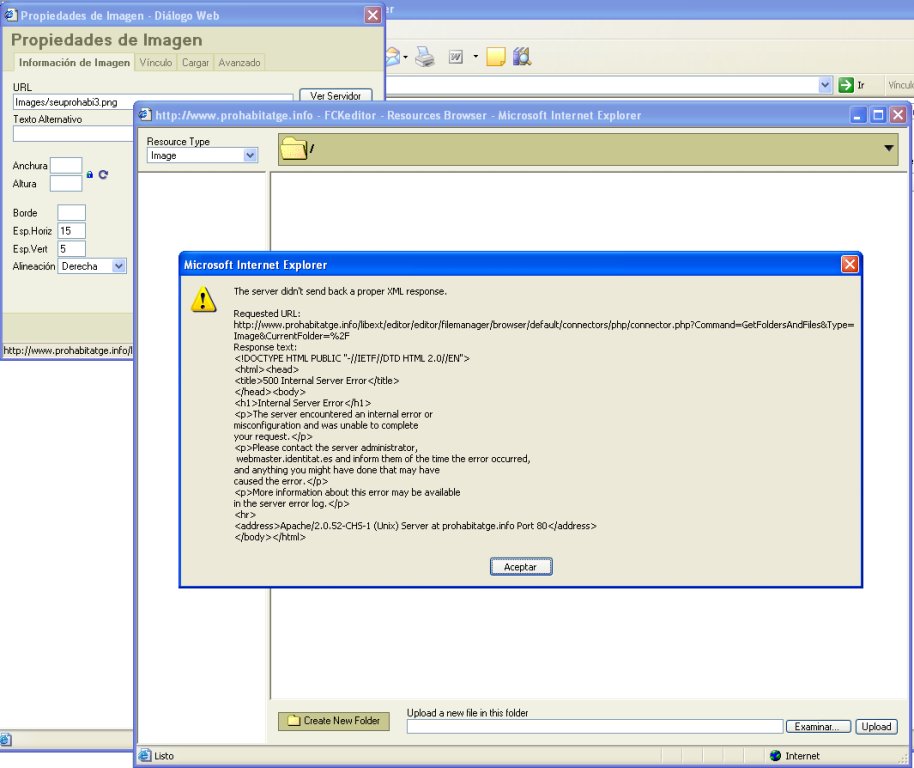Click the Texto Alternativo input field
The height and width of the screenshot is (768, 914).
[x=73, y=134]
